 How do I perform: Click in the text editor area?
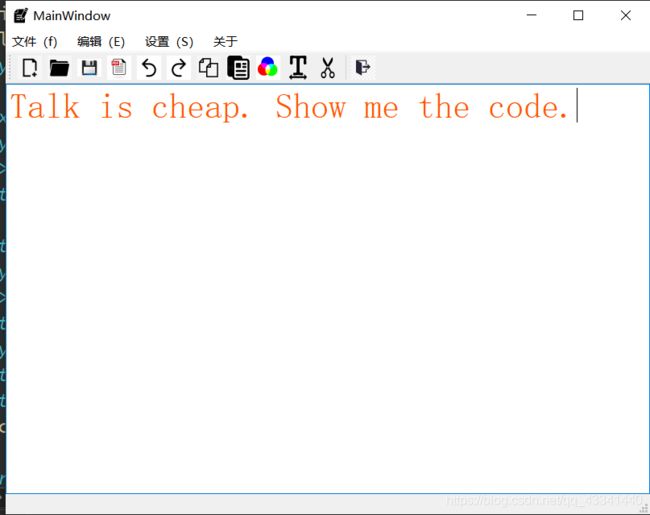click(327, 289)
